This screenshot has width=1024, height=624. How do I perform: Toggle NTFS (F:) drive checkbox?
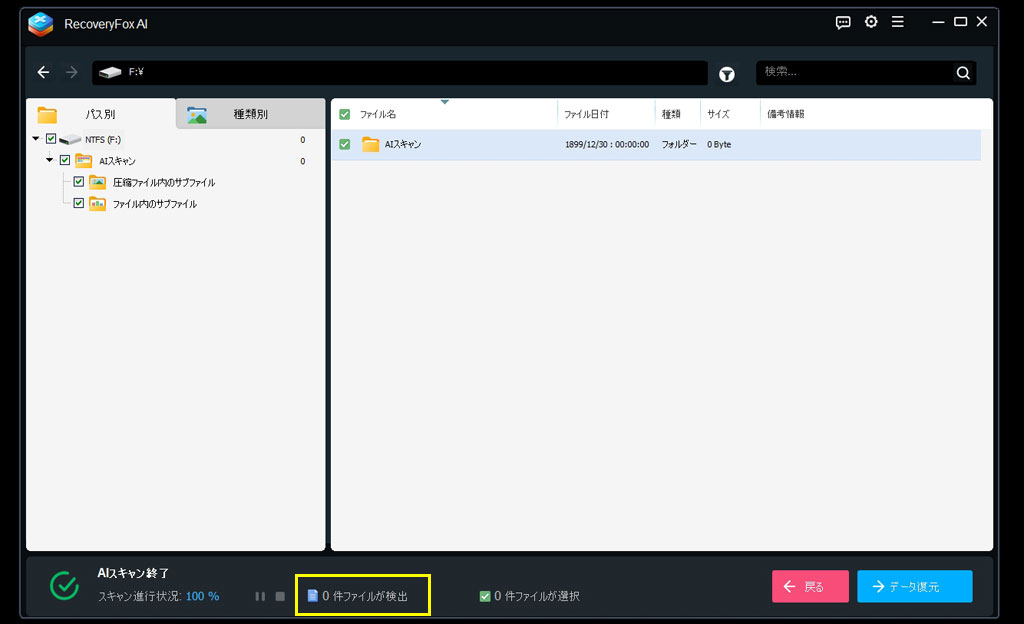tap(51, 139)
